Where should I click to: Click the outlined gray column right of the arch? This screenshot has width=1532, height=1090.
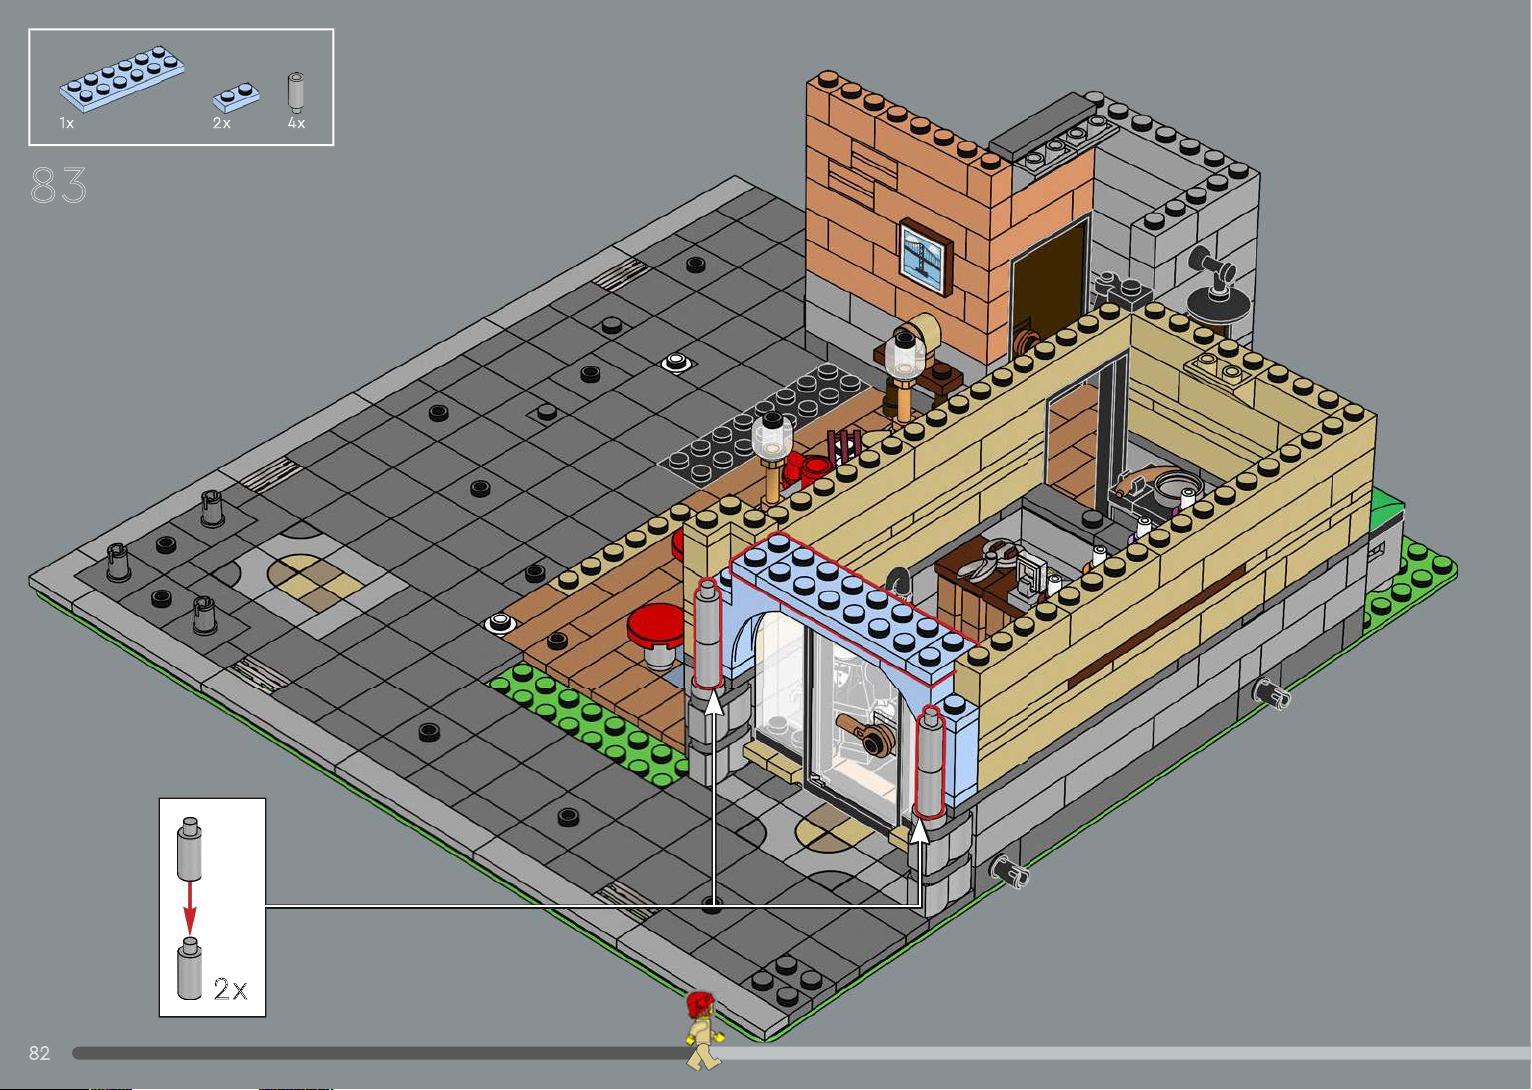tap(931, 762)
